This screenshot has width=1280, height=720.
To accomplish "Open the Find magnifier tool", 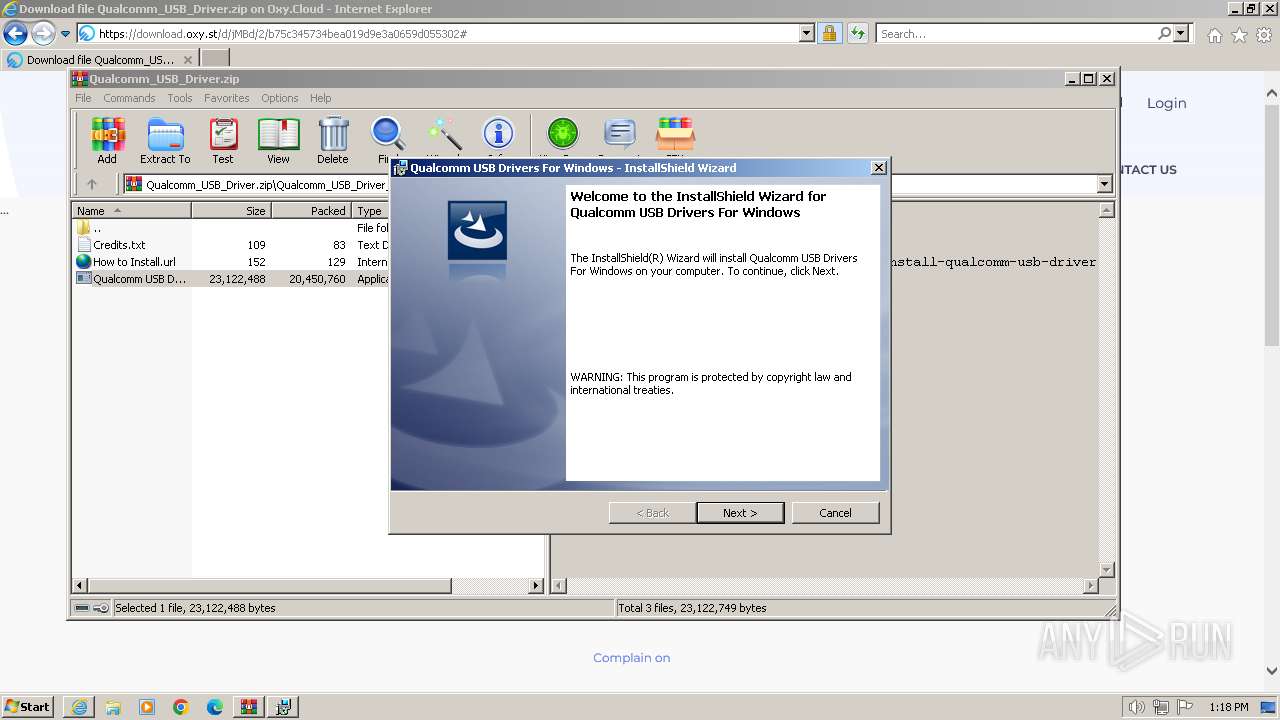I will coord(387,137).
